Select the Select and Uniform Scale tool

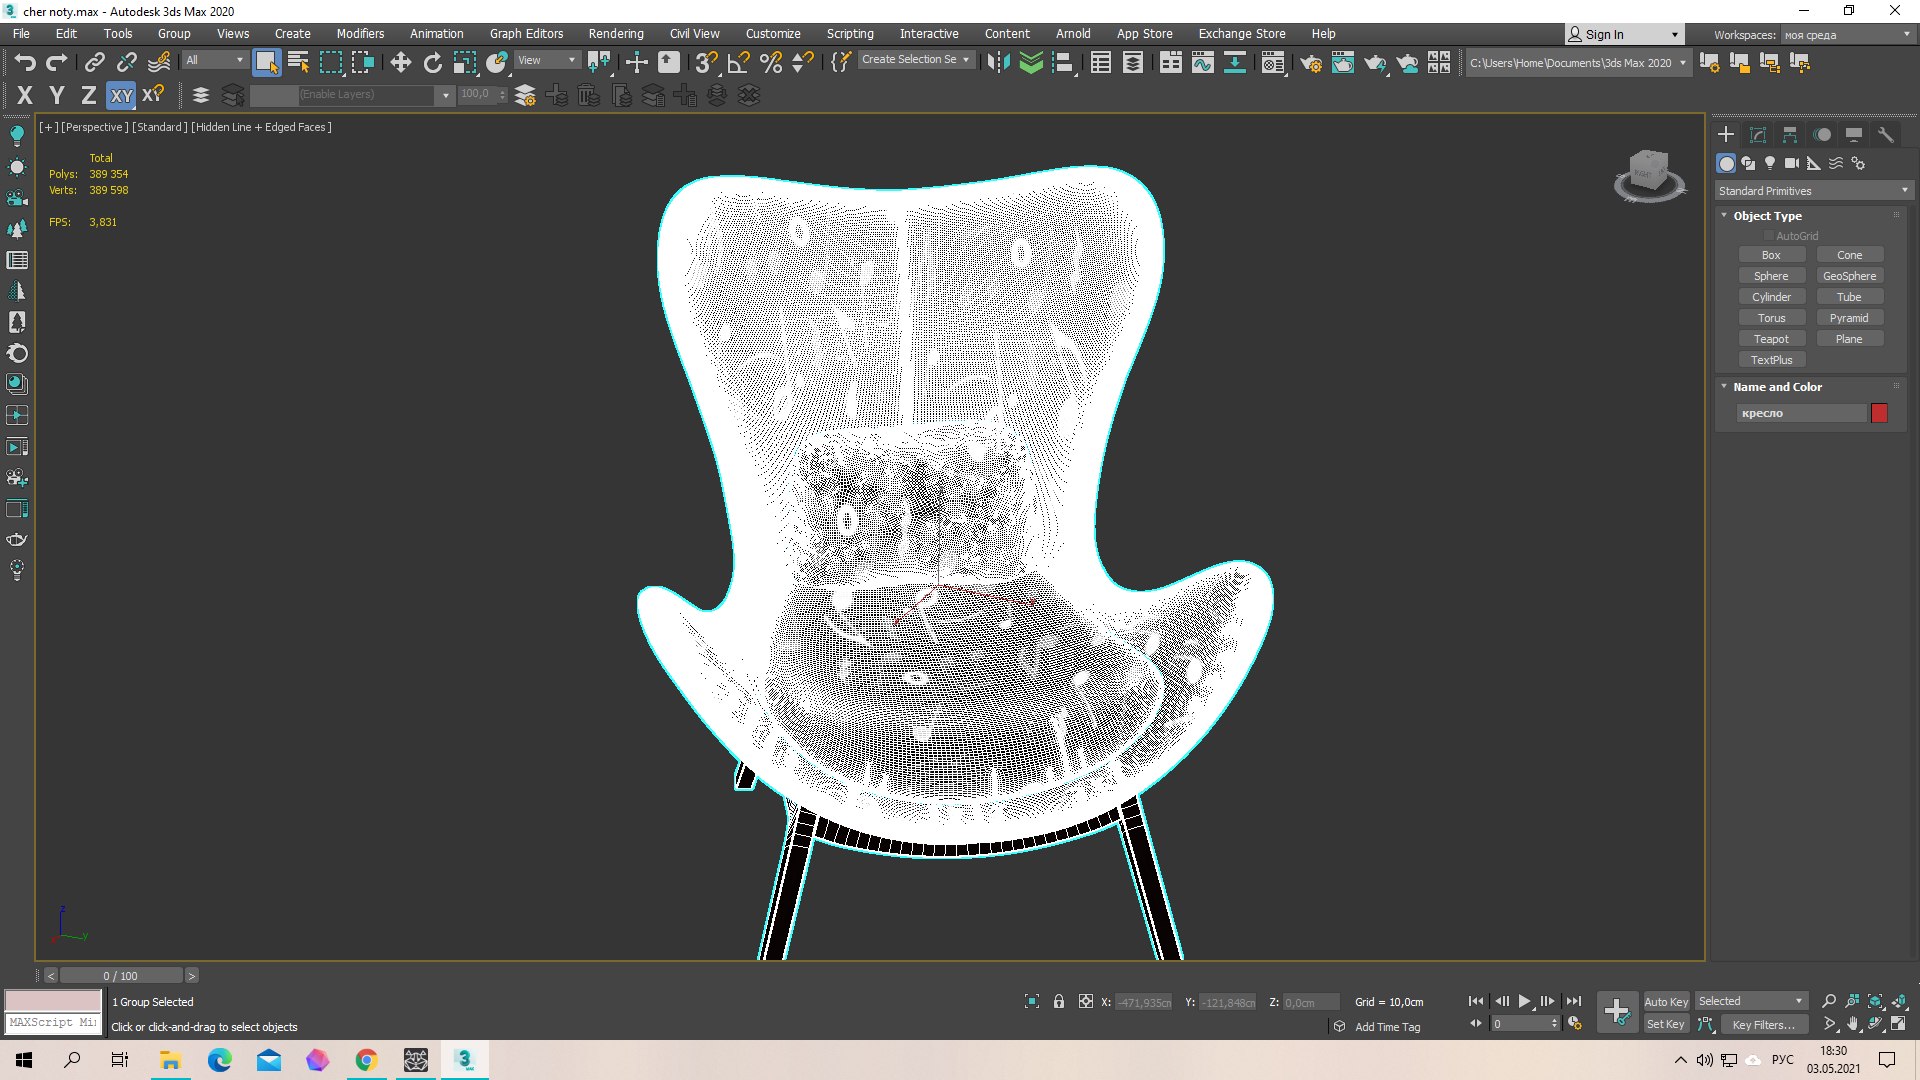tap(465, 63)
